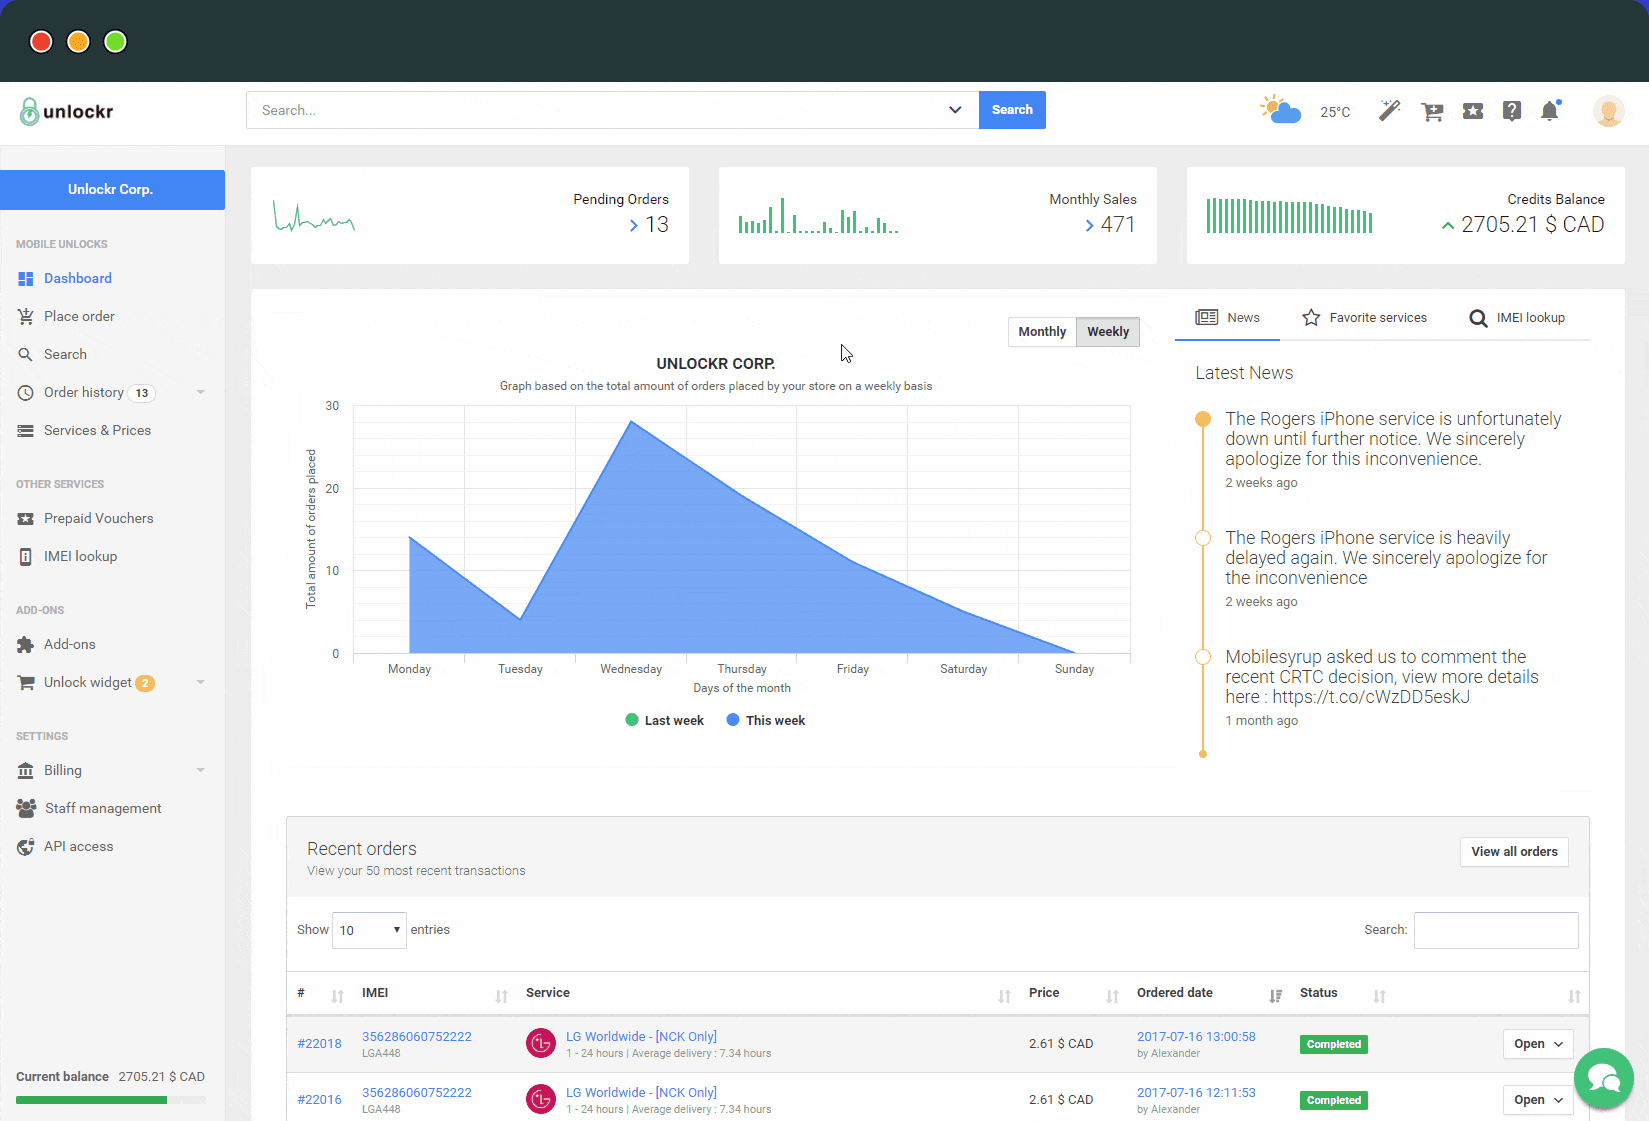Switch to the IMEI lookup tab

pos(1516,318)
